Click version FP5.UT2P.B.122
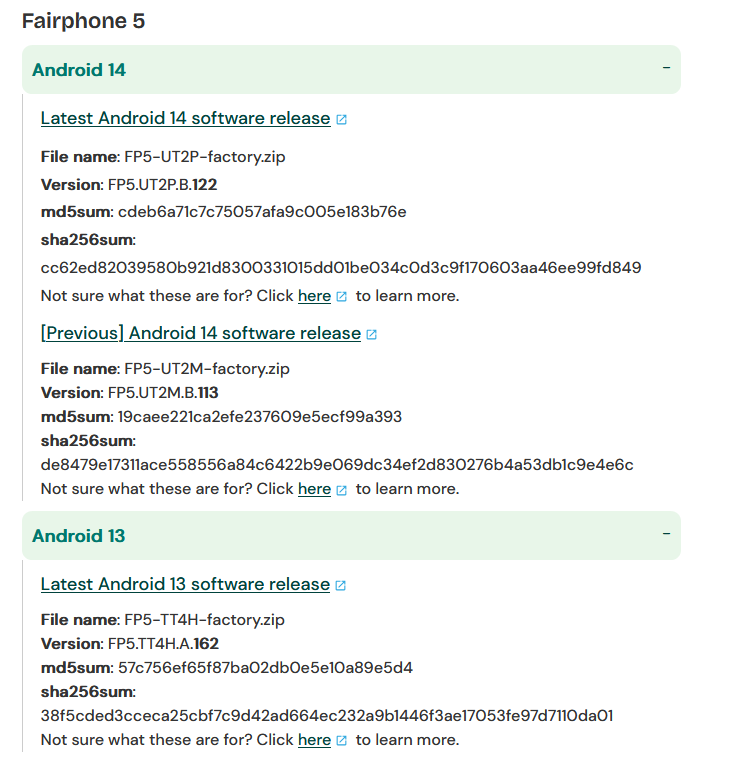This screenshot has height=783, width=745. [162, 185]
